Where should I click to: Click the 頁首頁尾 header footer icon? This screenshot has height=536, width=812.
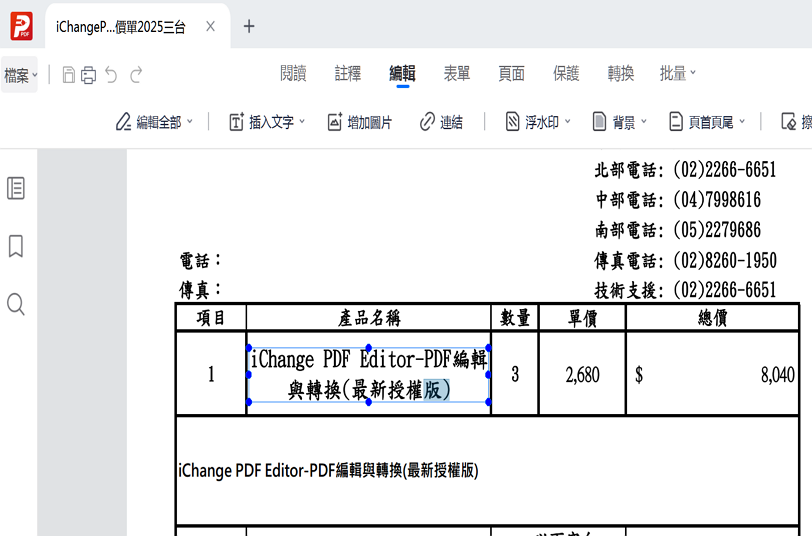[x=676, y=122]
